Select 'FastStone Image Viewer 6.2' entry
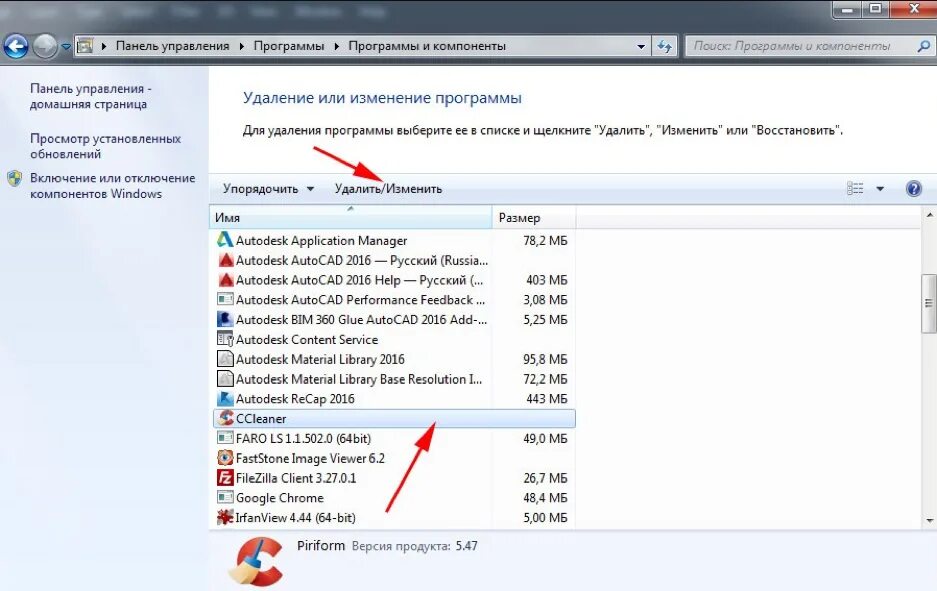 pos(394,458)
